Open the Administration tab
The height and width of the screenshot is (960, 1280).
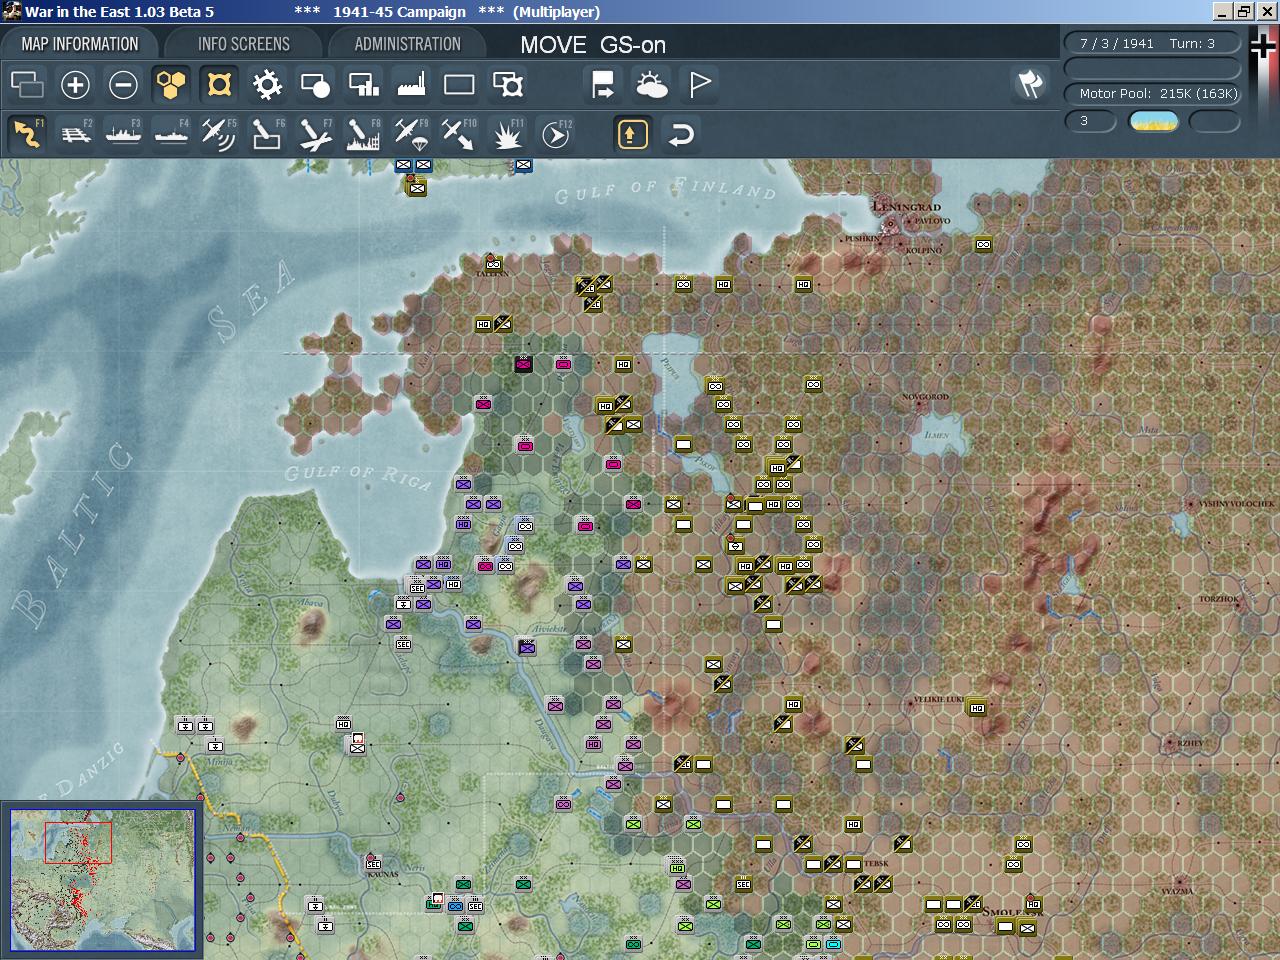click(x=407, y=44)
